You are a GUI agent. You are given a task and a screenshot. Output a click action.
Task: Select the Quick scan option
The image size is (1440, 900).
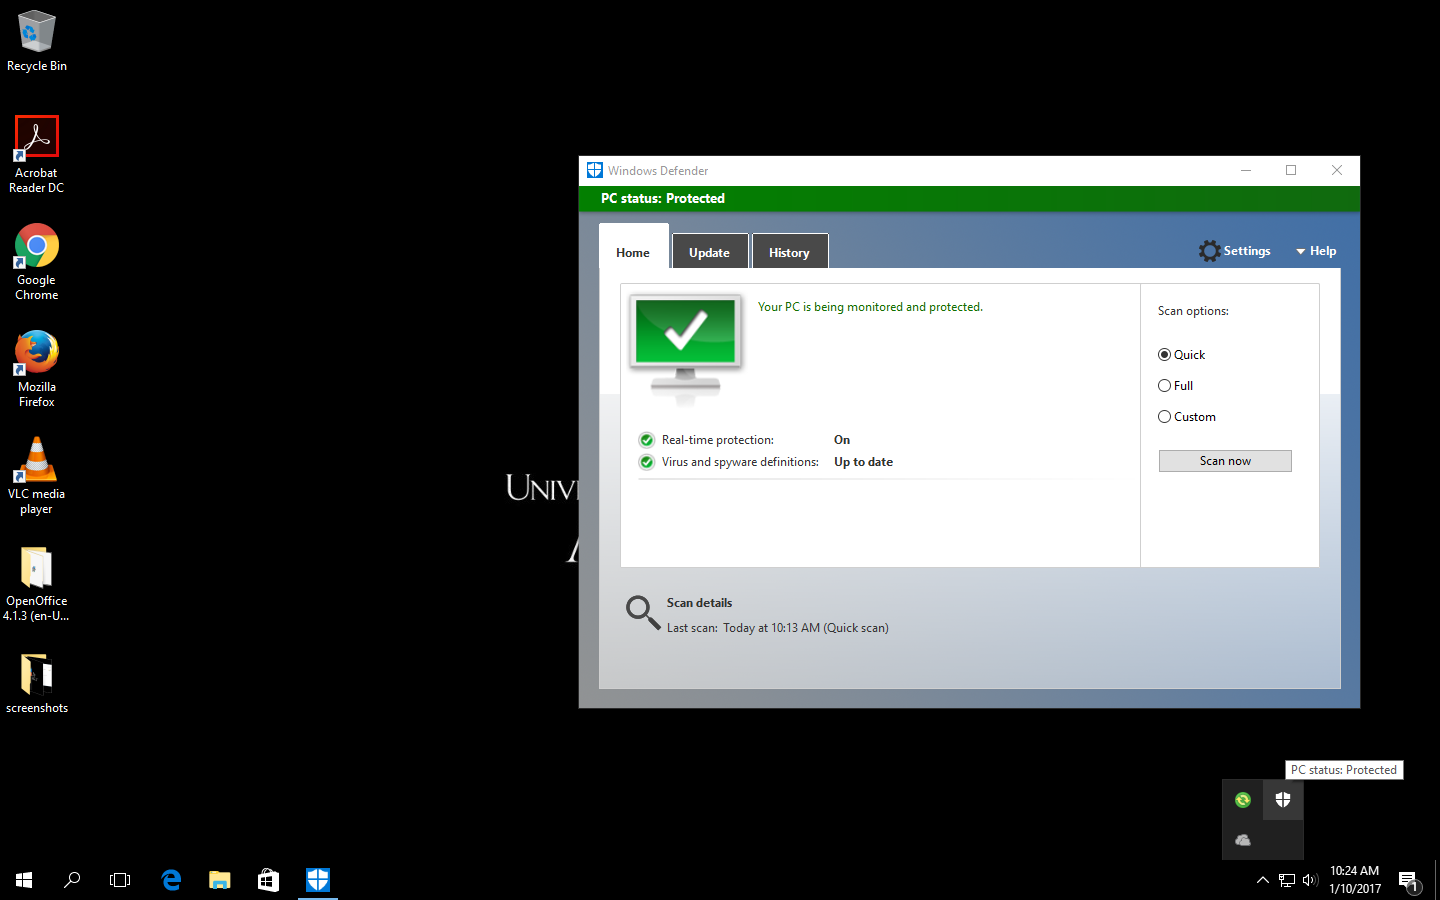1165,355
